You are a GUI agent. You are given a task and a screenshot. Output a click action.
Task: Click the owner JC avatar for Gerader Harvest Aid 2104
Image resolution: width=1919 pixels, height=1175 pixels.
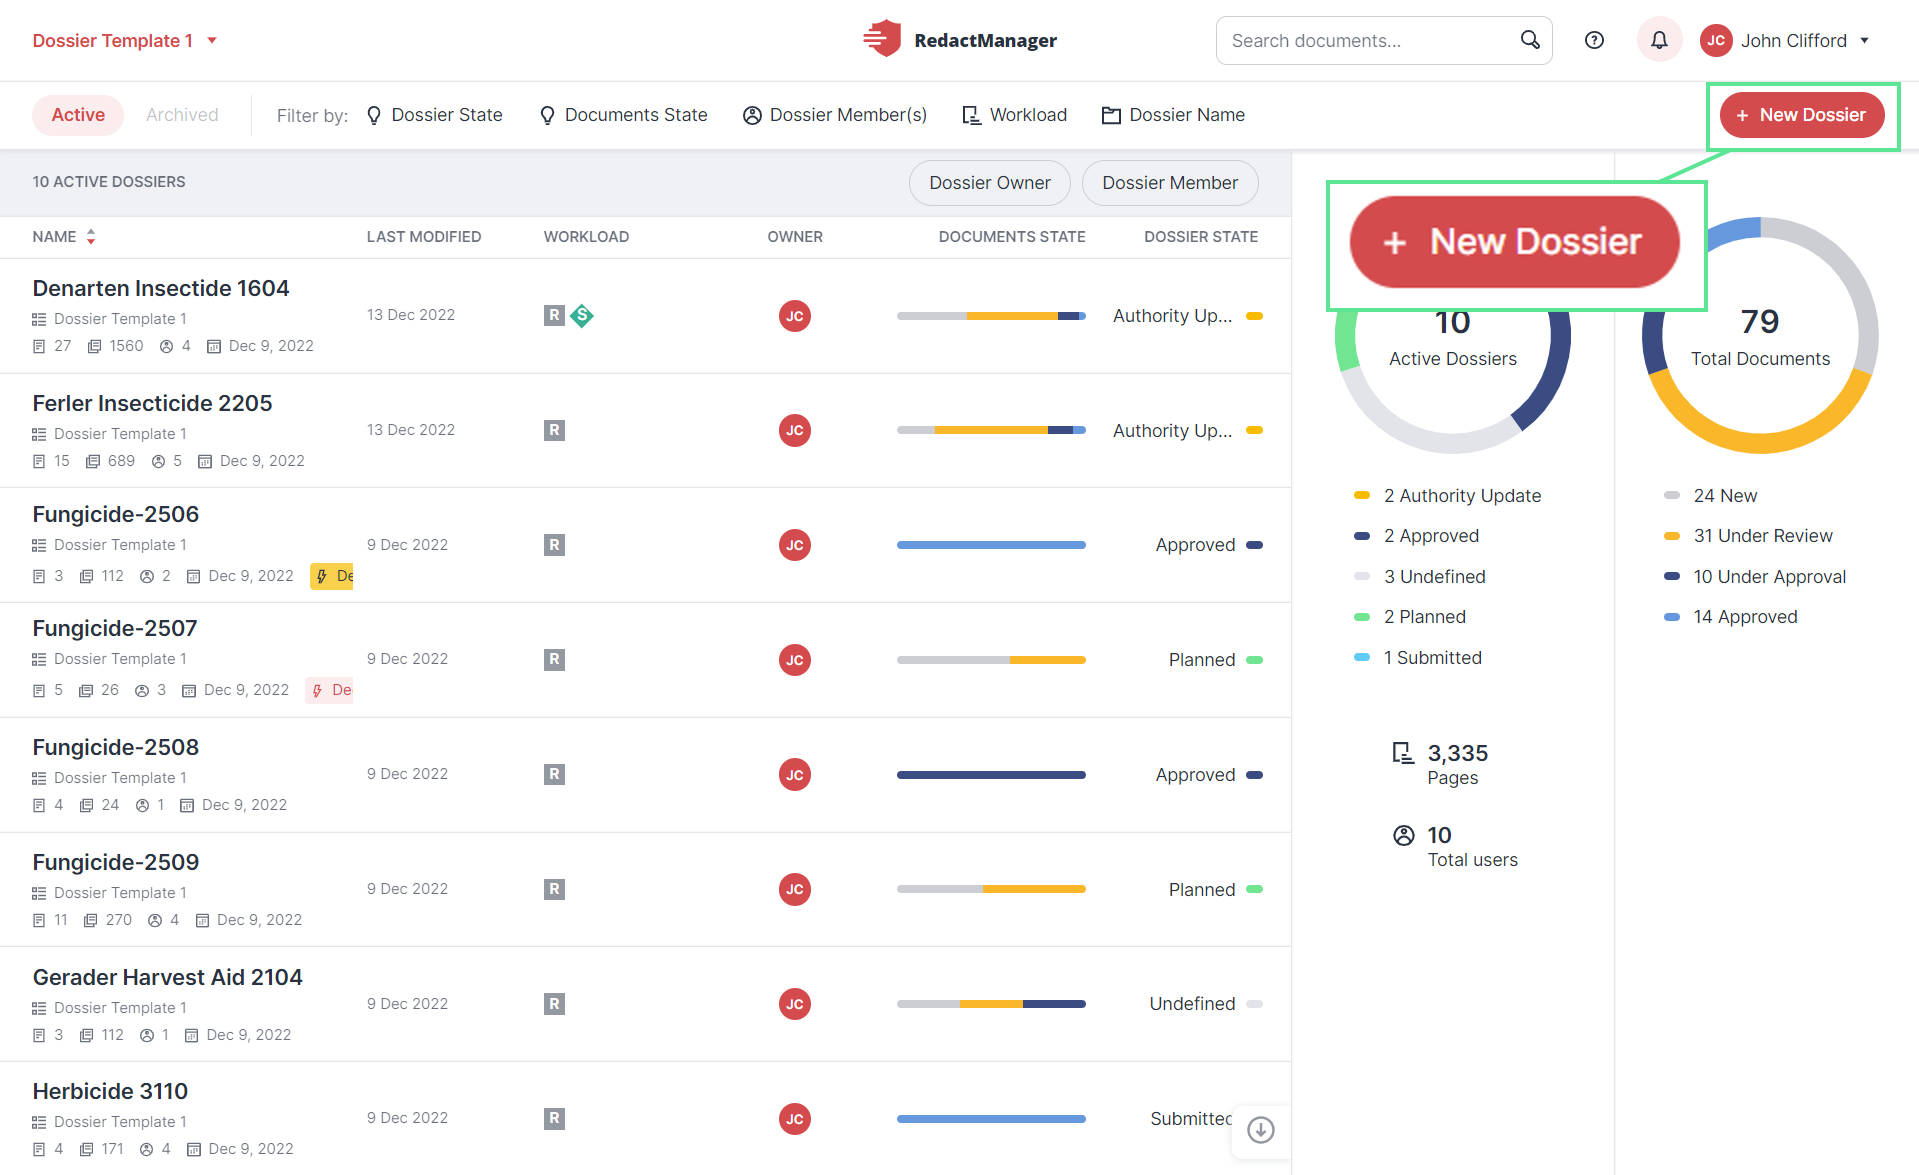pos(795,1004)
